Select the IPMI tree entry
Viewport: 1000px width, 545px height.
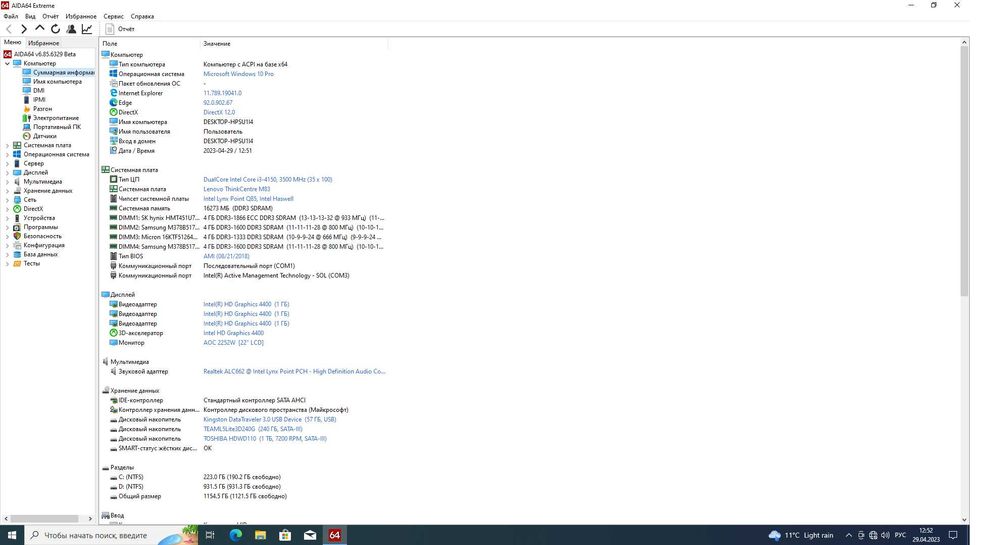tap(39, 99)
